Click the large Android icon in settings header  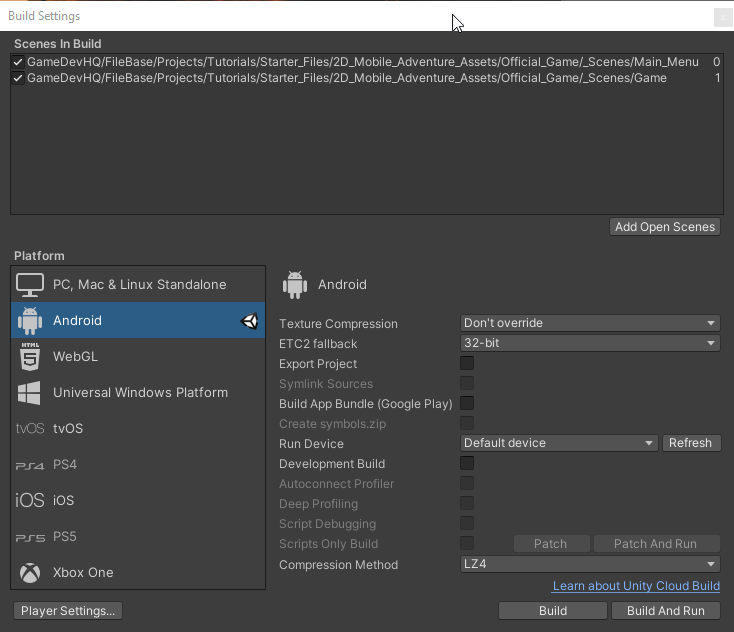tap(295, 285)
